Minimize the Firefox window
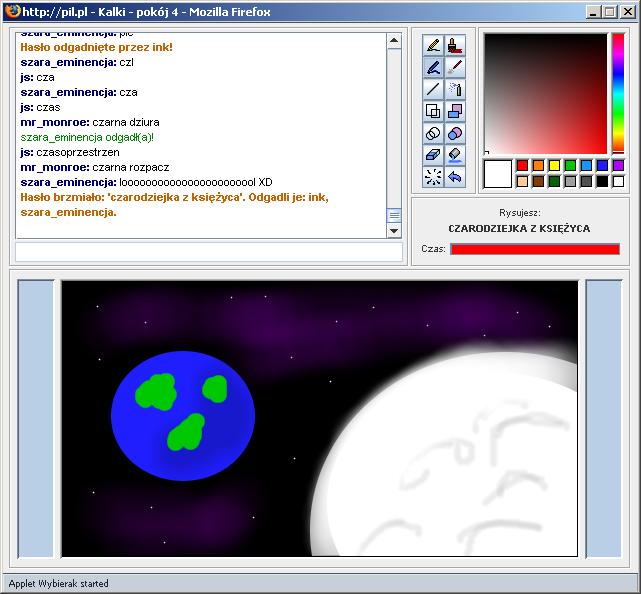 click(594, 12)
